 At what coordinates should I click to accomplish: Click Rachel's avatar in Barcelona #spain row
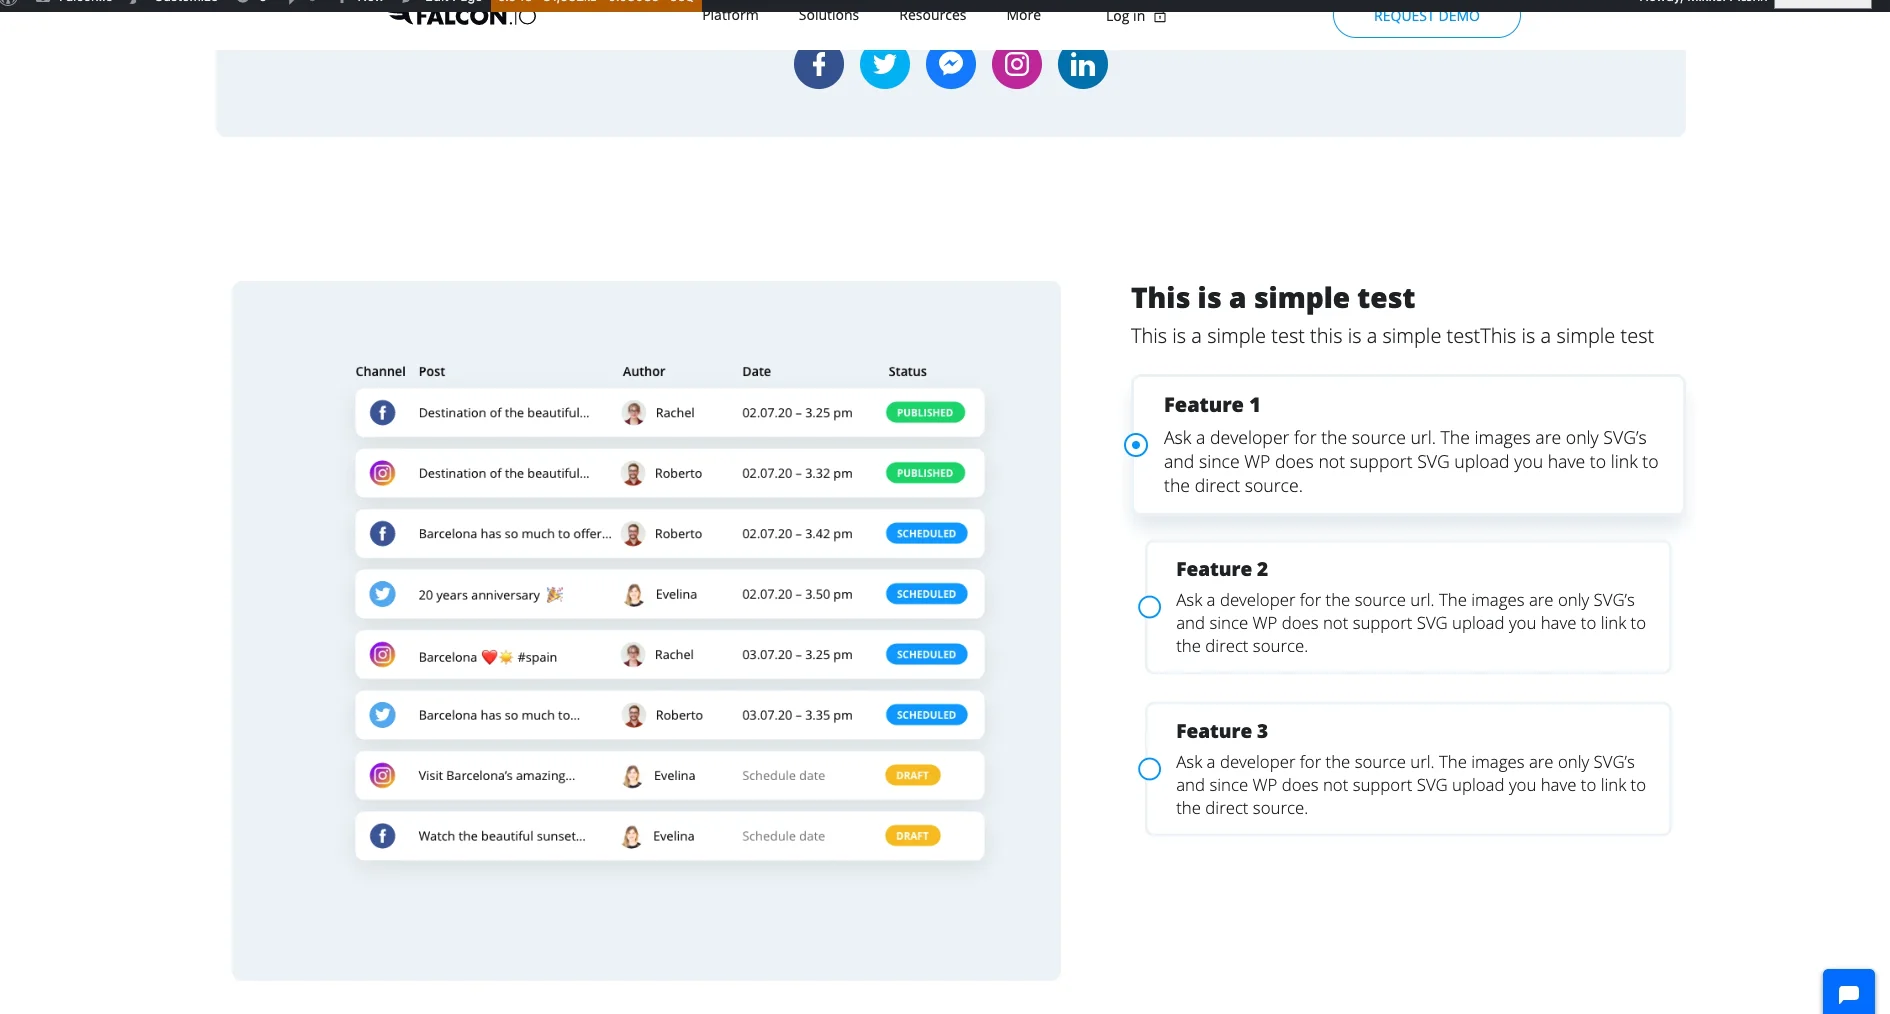(x=633, y=655)
